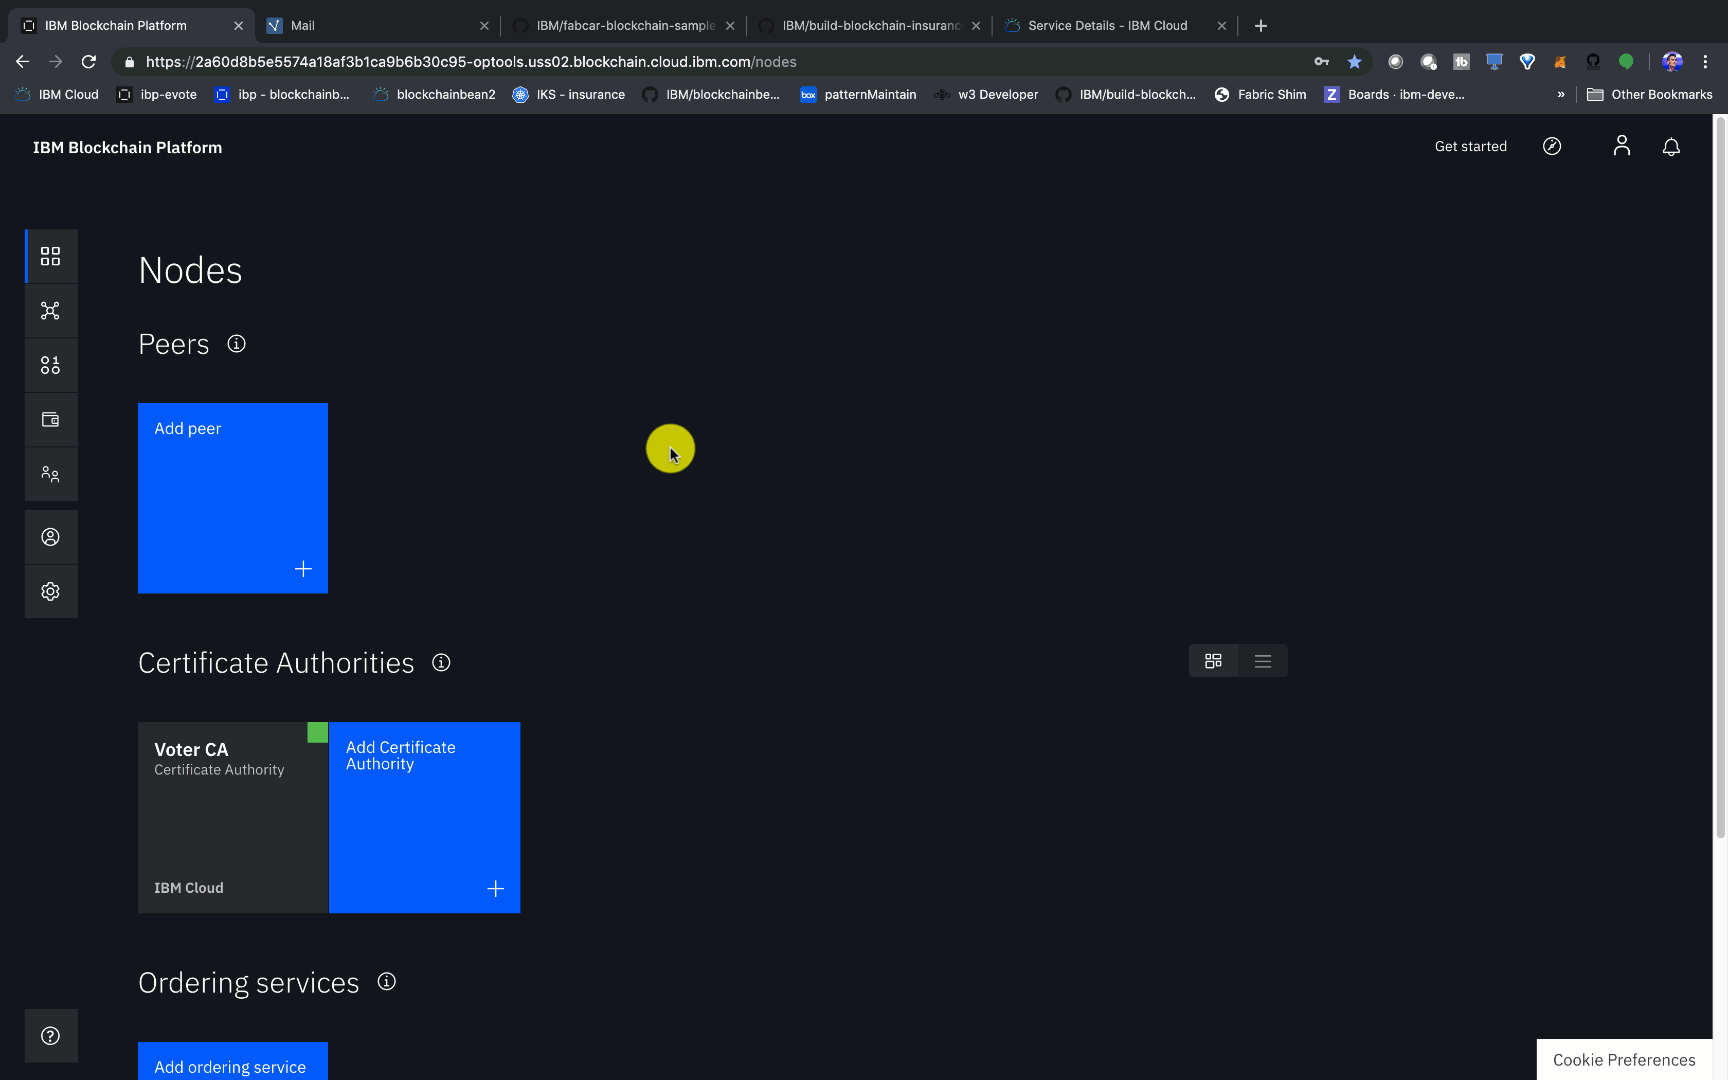
Task: Open the IBM Cloud bookmark
Action: [x=57, y=95]
